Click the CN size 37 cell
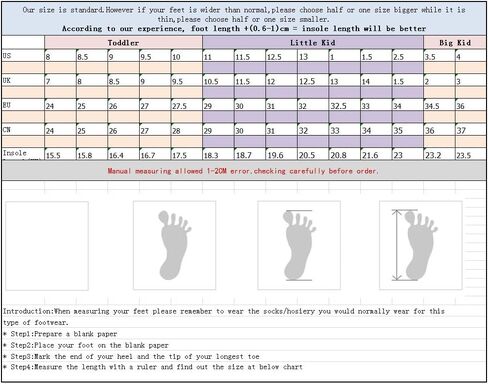The height and width of the screenshot is (384, 488). click(471, 130)
